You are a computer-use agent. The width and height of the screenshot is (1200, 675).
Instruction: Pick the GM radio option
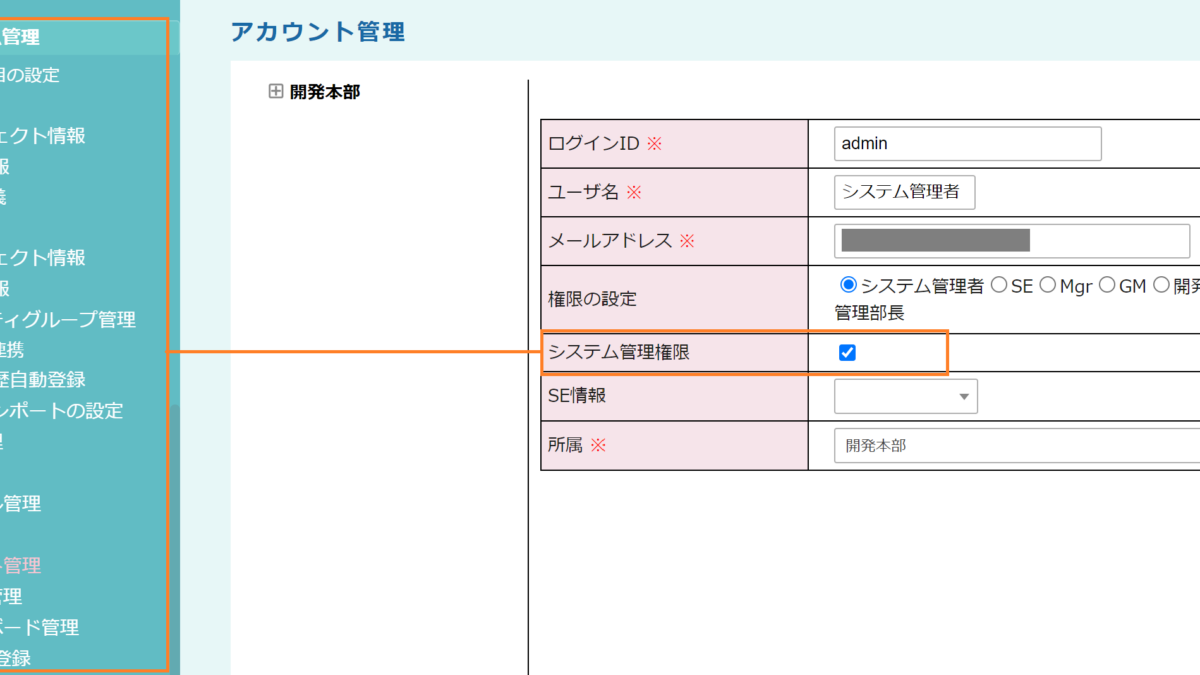[1106, 286]
